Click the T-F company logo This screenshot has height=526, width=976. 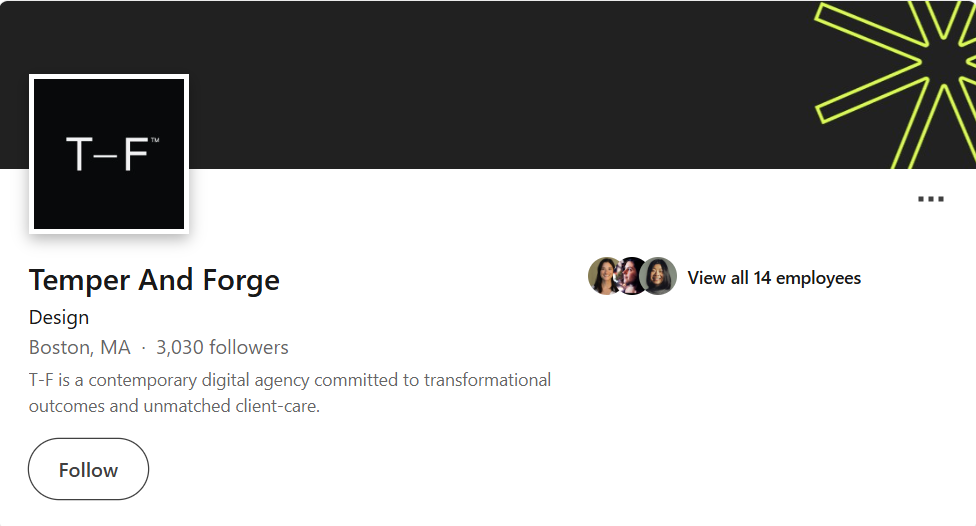click(x=109, y=154)
